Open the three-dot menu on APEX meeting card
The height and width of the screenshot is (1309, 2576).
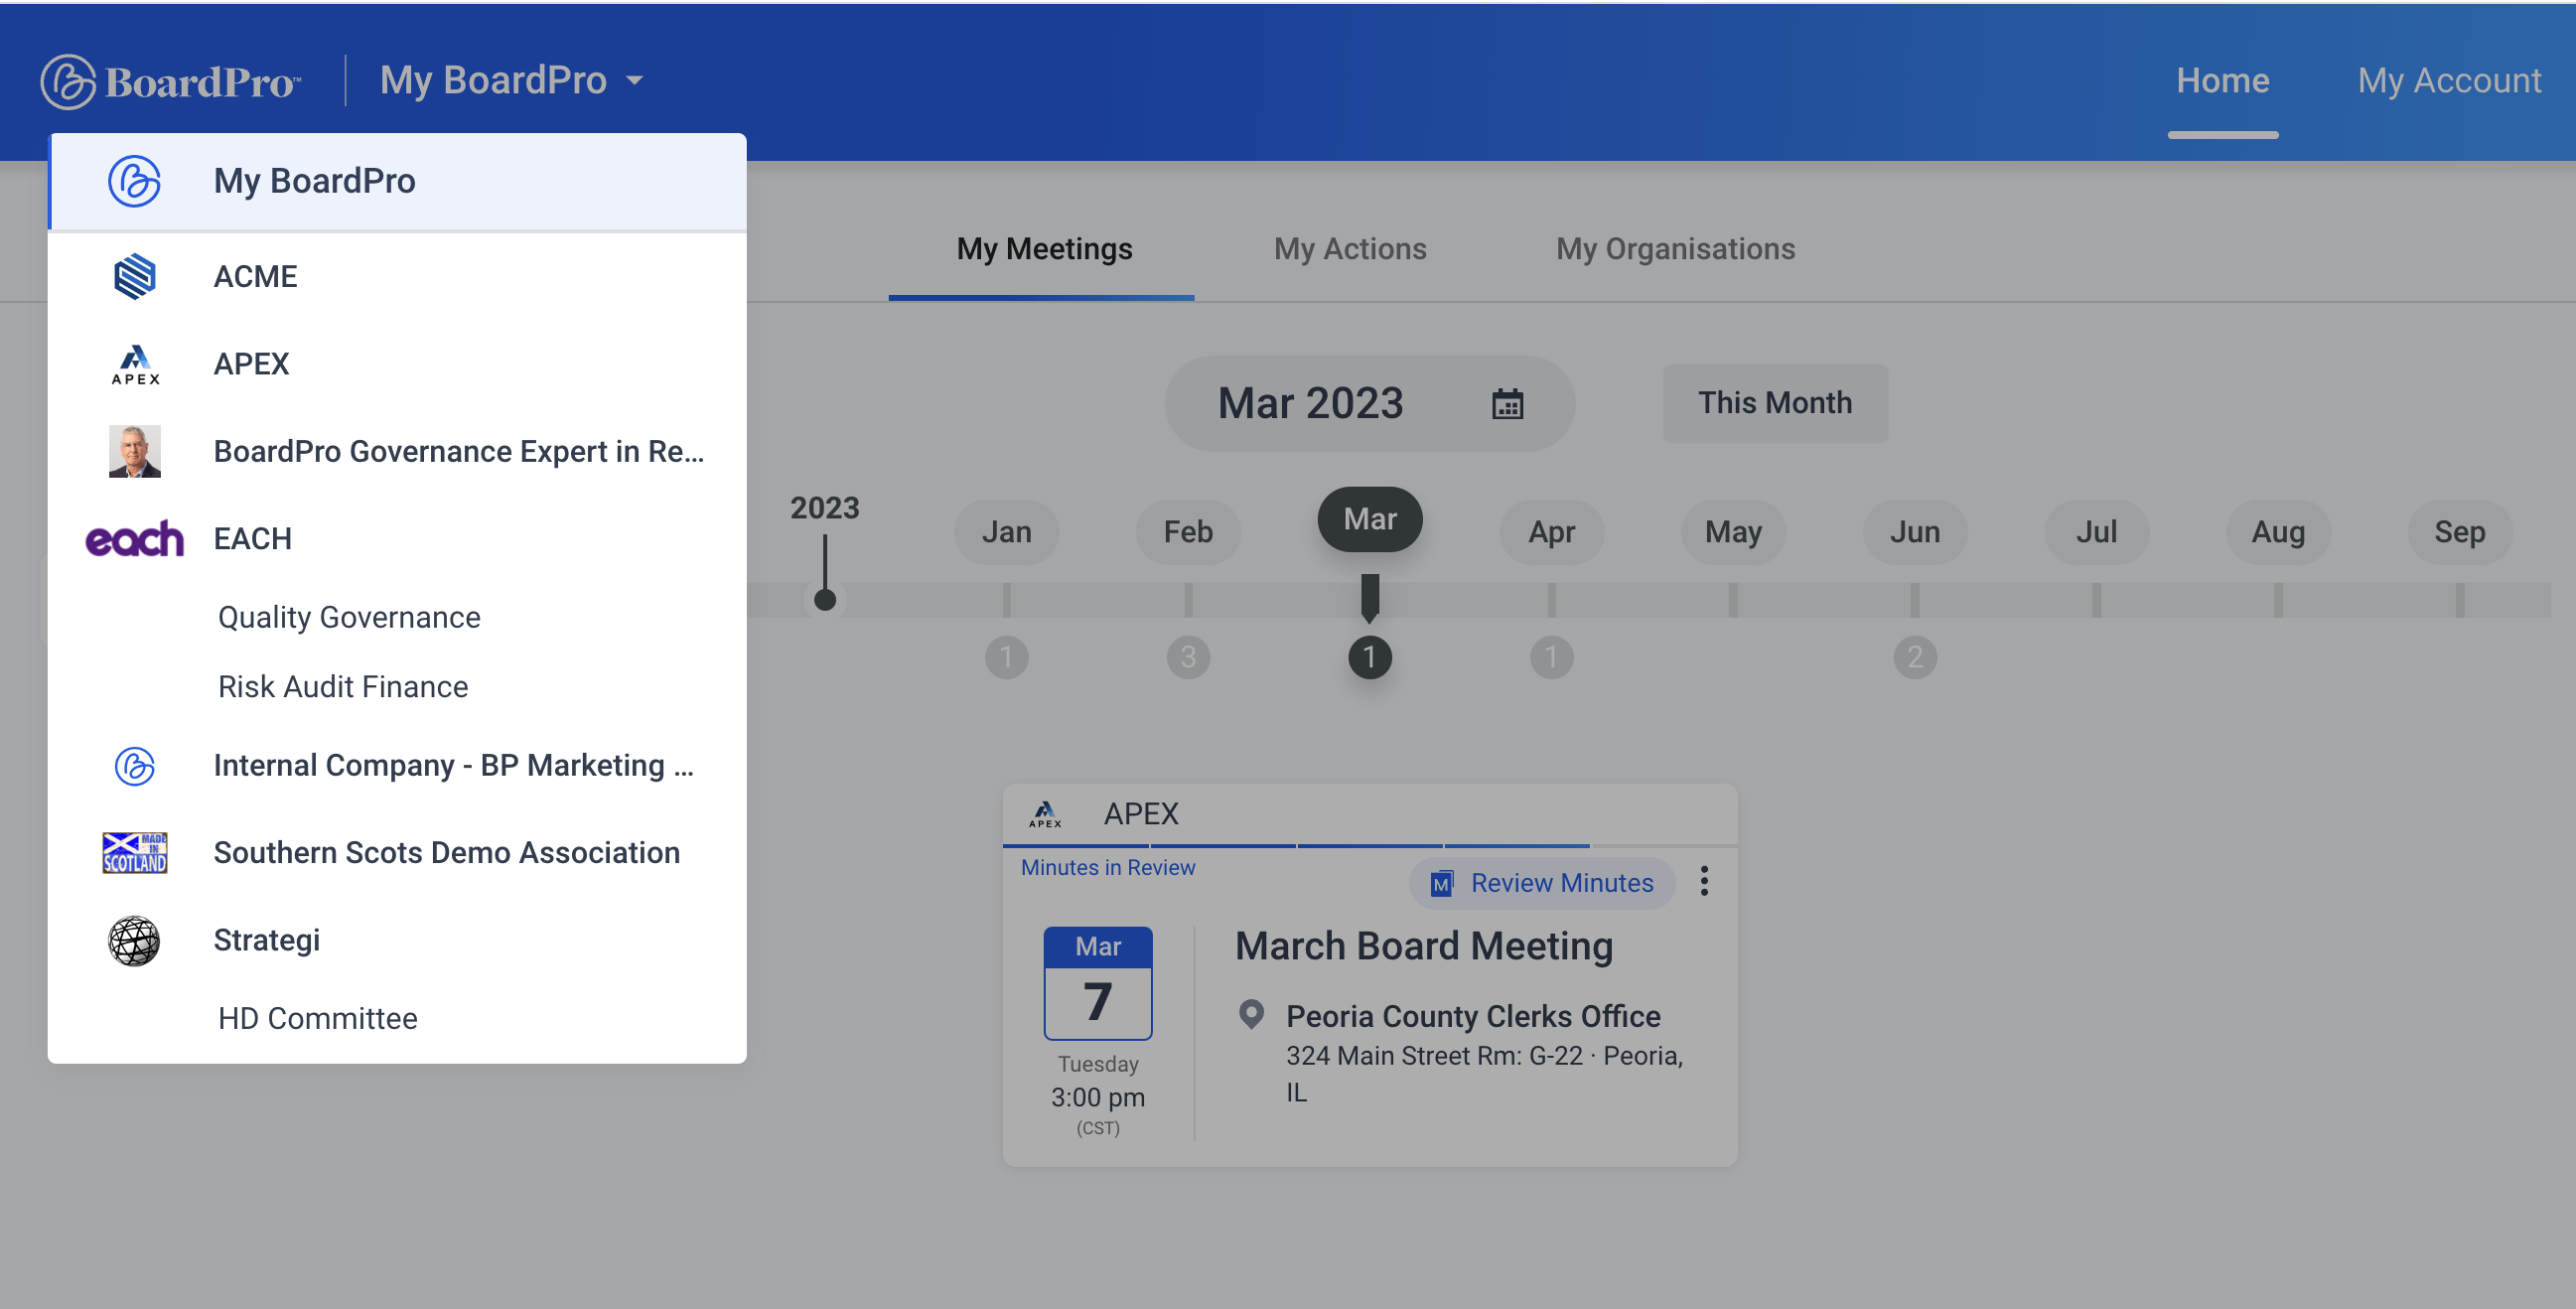pyautogui.click(x=1704, y=881)
